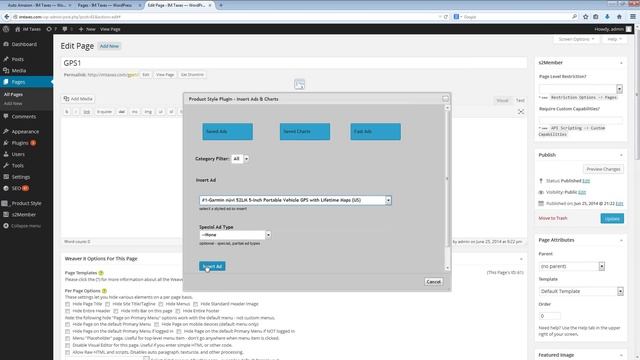Switch the editor to Visual tab

502,100
